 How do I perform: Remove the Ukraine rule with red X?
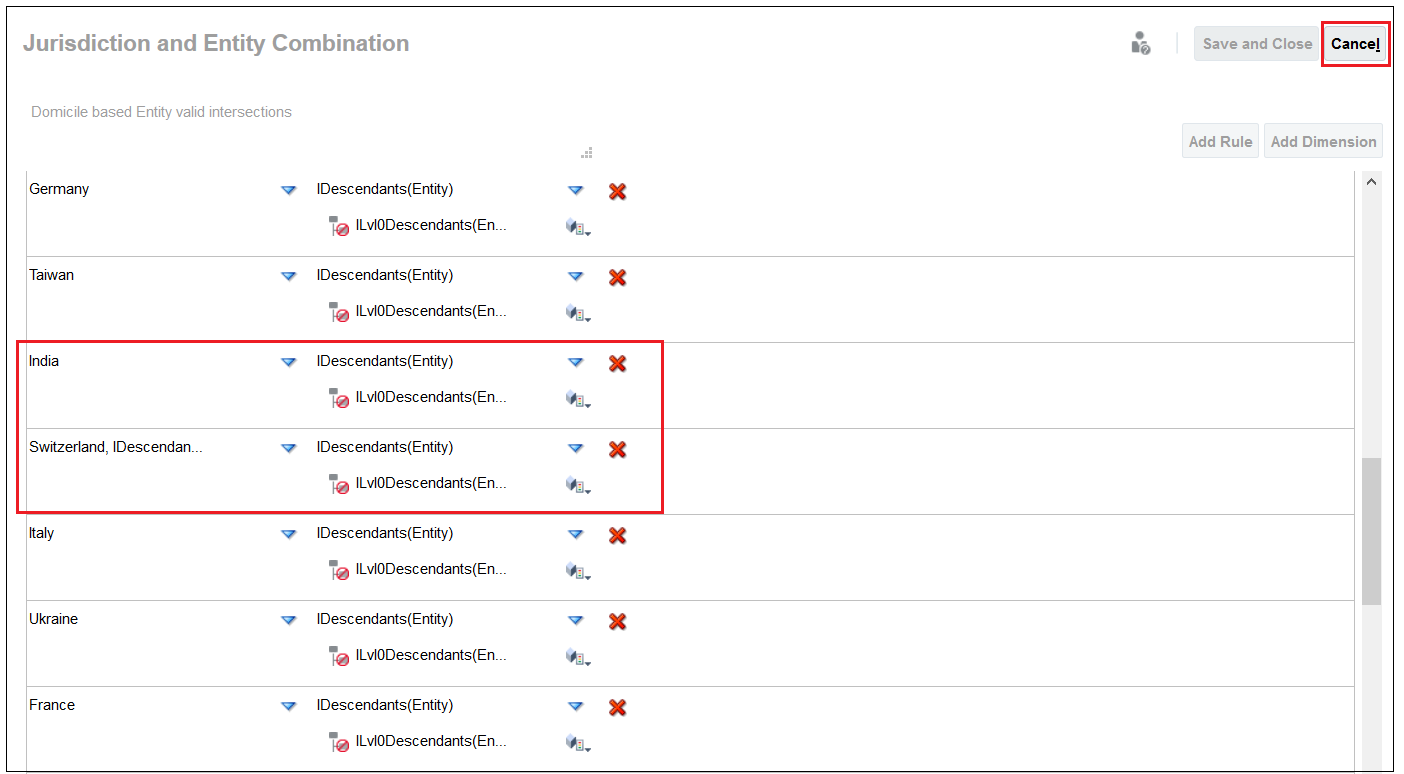[617, 621]
